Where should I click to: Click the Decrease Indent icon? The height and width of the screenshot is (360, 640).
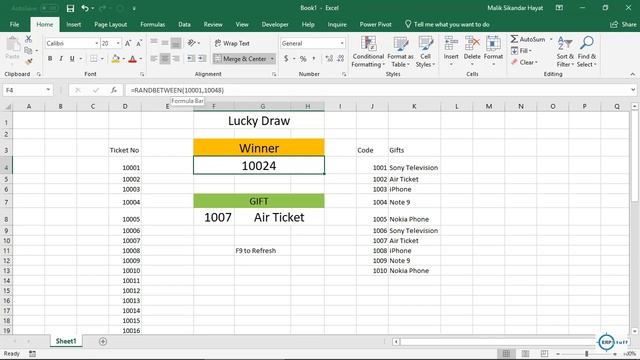click(x=191, y=59)
